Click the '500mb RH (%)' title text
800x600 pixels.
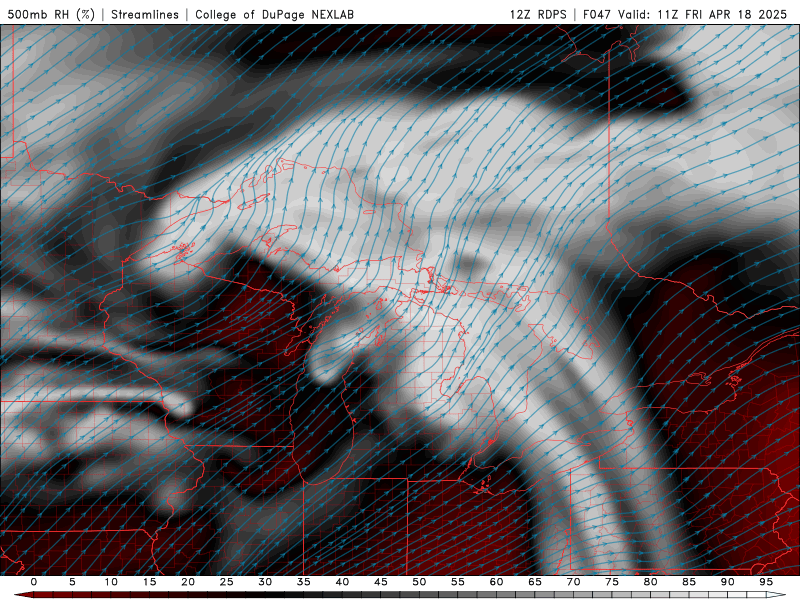[x=51, y=14]
